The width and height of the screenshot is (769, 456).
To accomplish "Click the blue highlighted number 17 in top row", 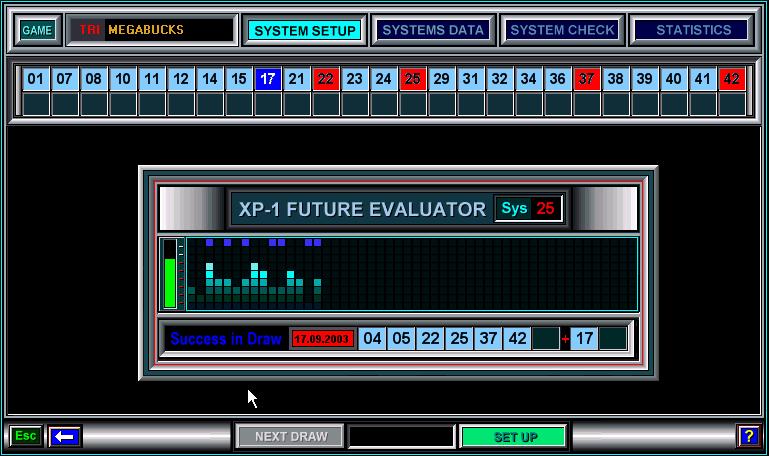I will [x=267, y=78].
